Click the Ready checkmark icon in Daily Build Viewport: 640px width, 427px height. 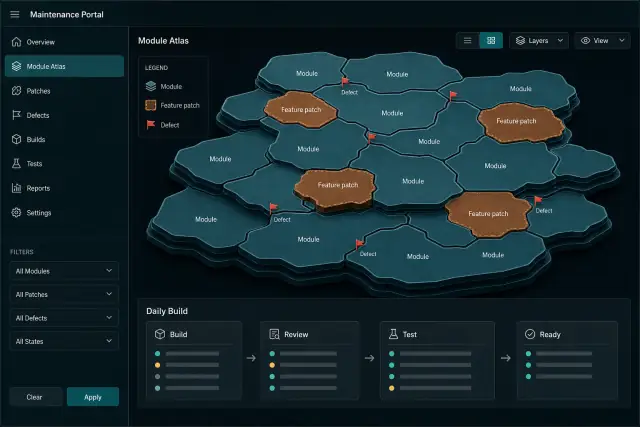(530, 334)
